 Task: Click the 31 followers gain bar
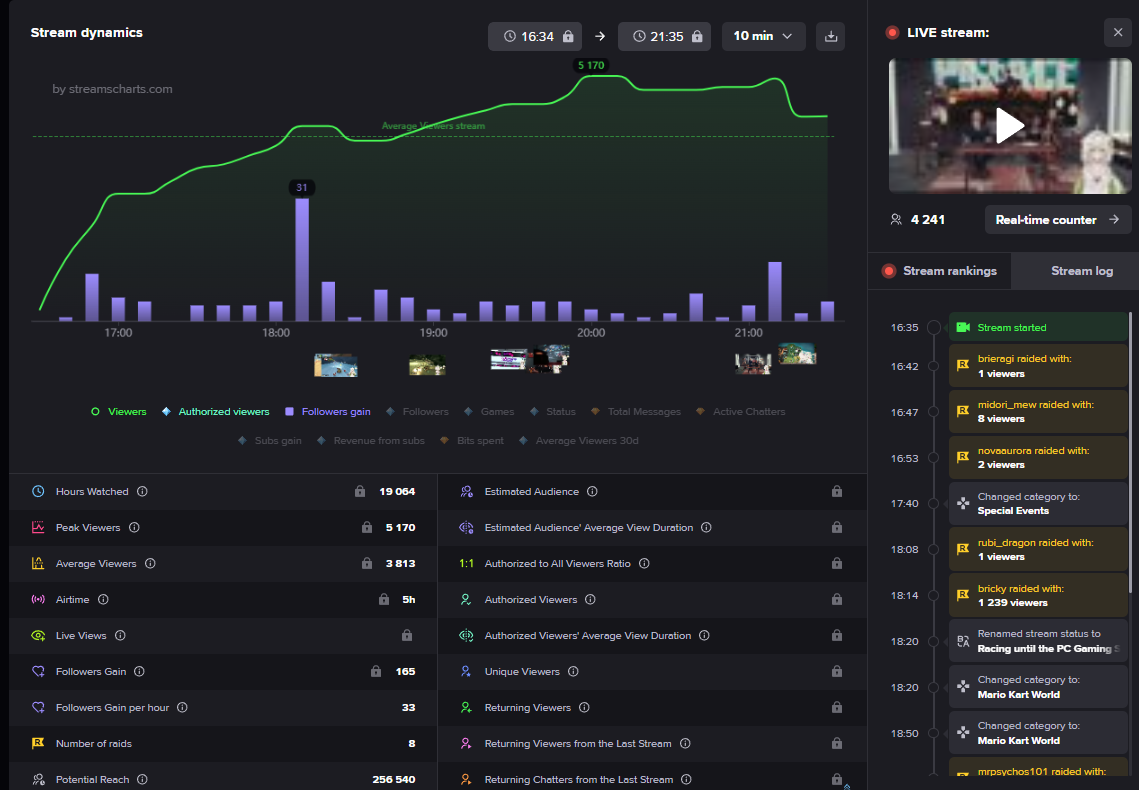click(x=302, y=259)
